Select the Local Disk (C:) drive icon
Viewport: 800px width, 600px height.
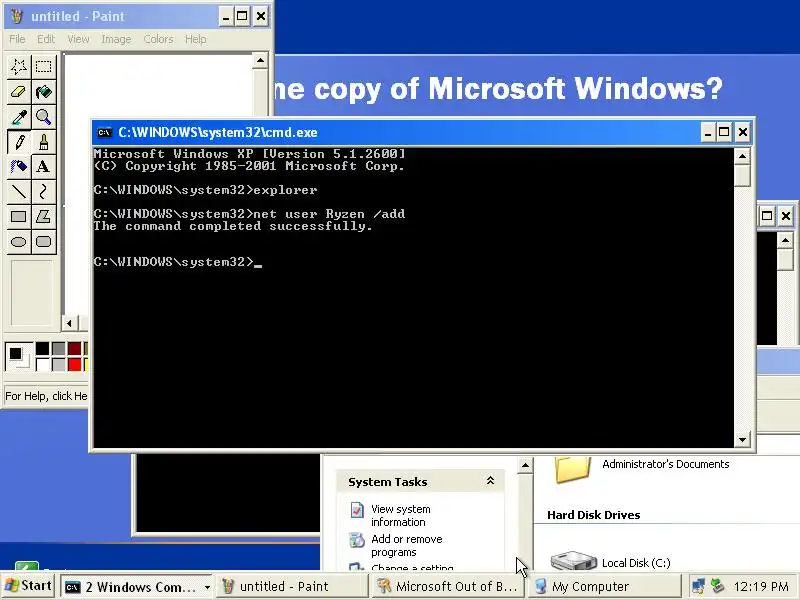[x=573, y=561]
